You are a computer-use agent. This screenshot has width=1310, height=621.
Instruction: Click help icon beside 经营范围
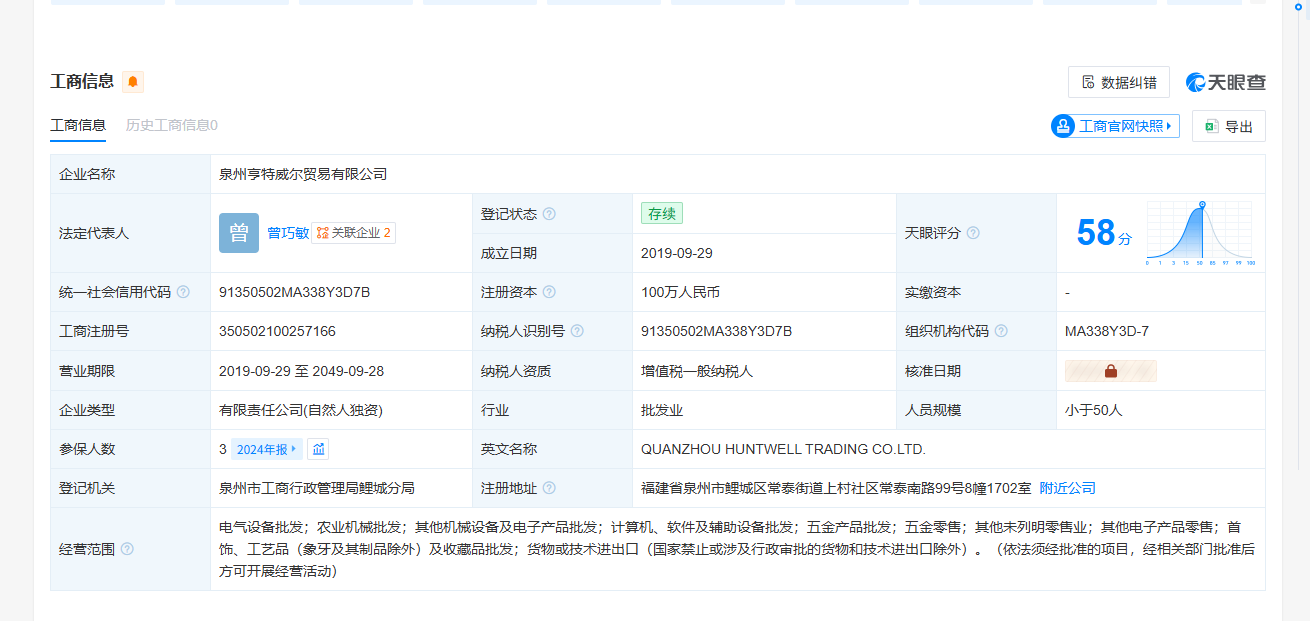tap(127, 549)
